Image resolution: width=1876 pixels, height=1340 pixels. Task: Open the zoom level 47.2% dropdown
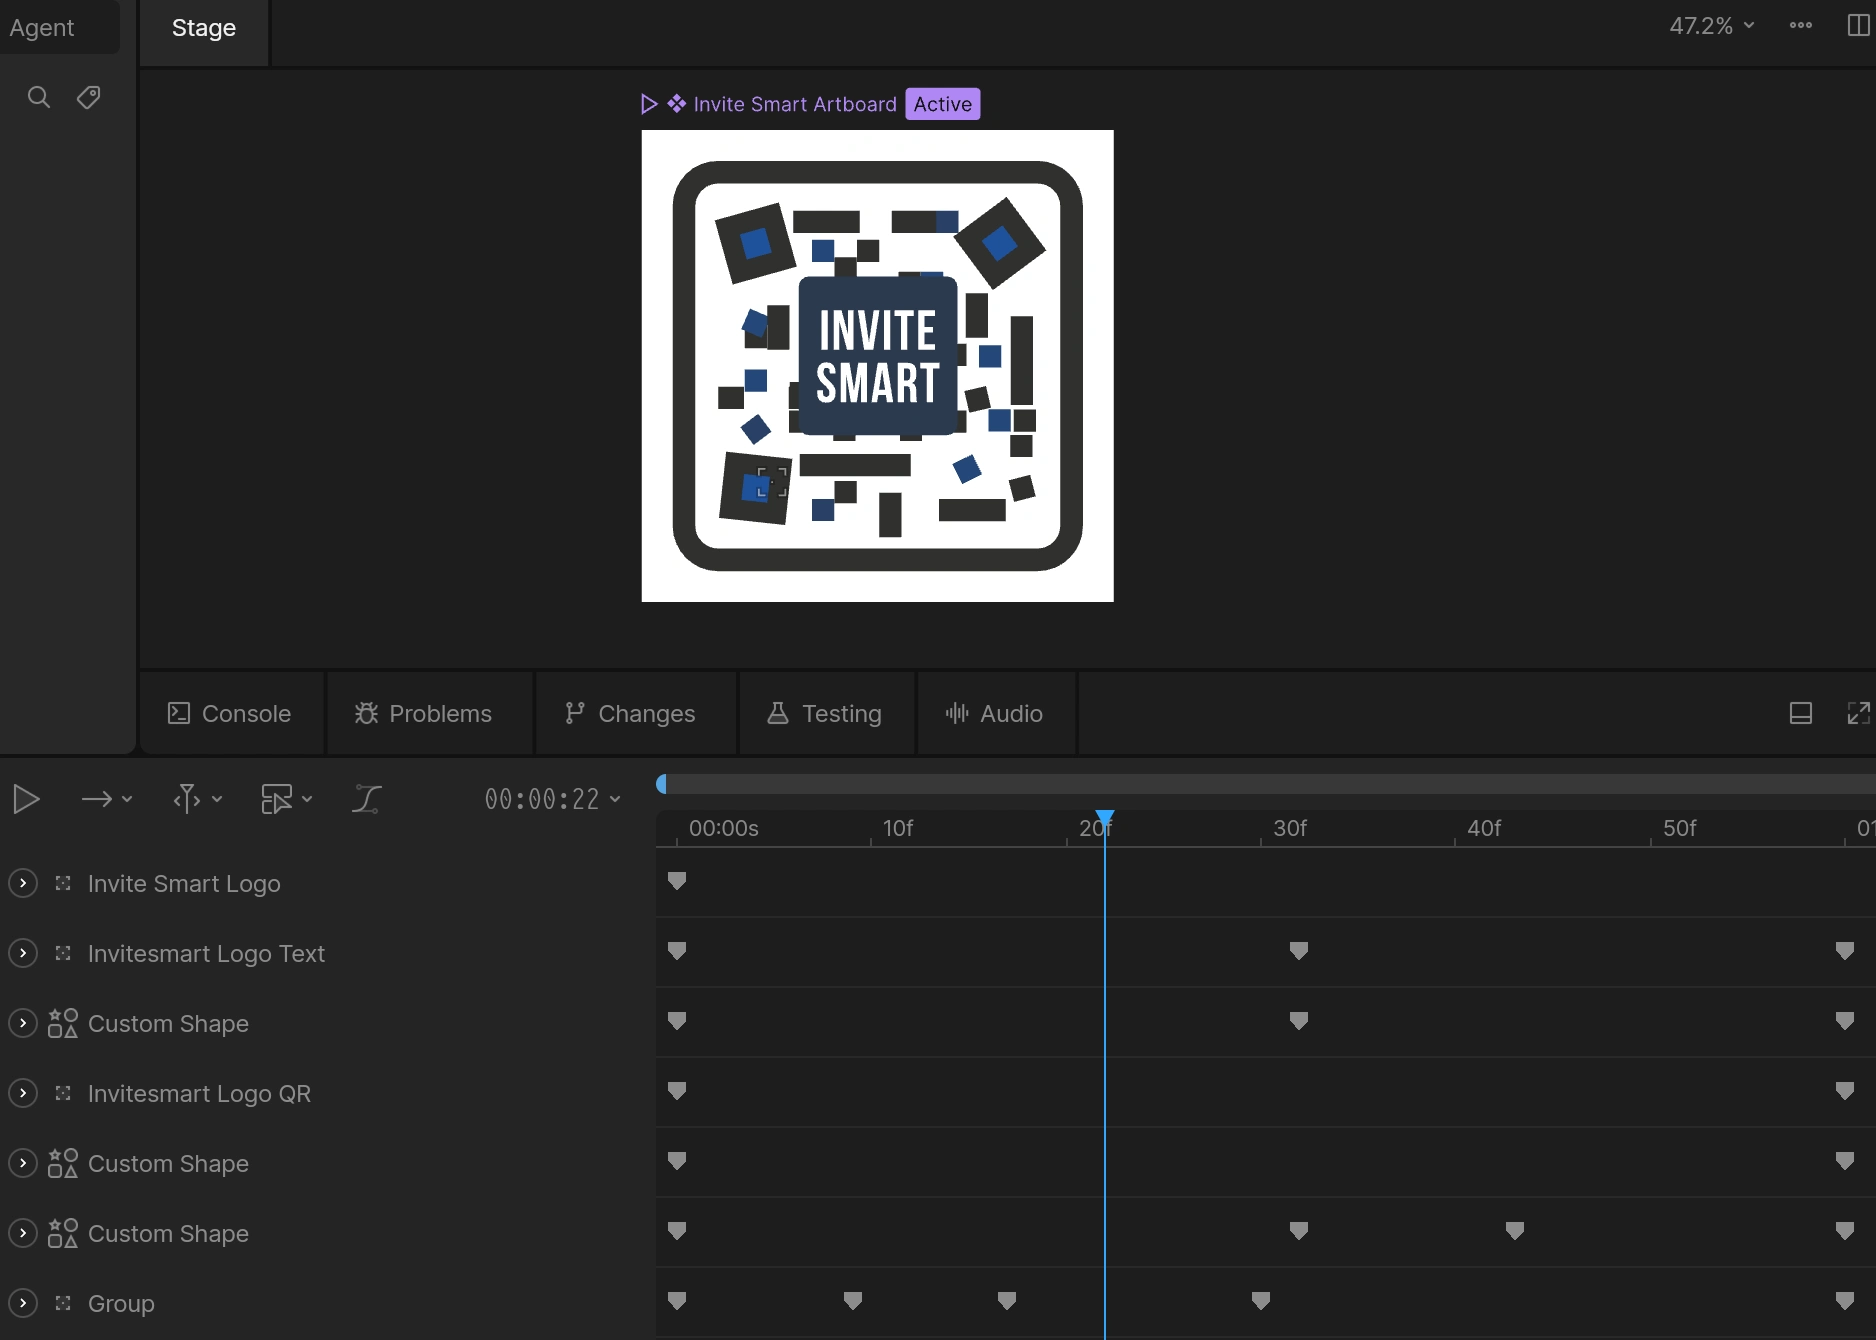(x=1712, y=26)
